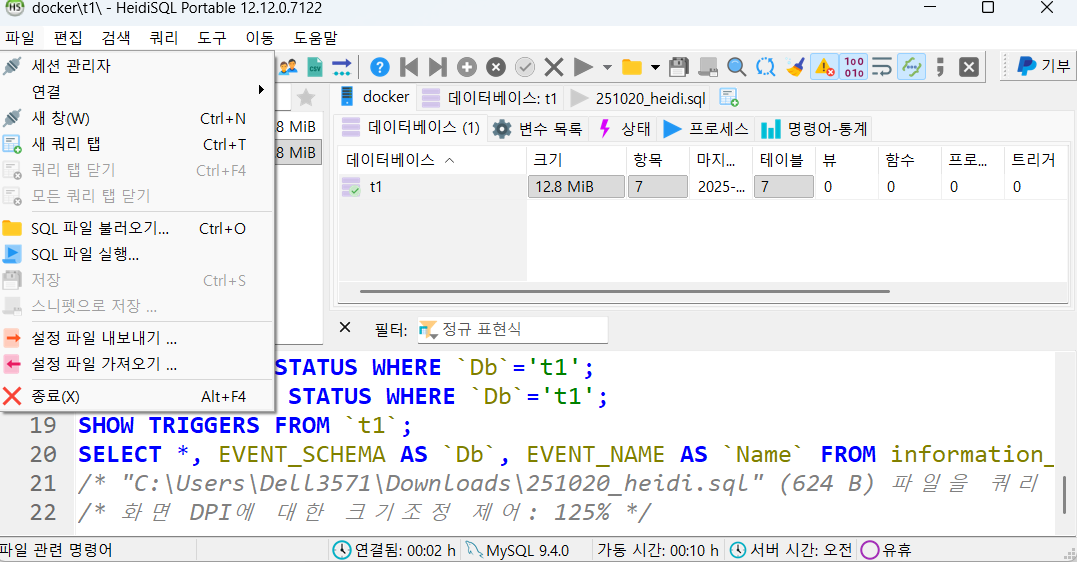Screen dimensions: 1077x562
Task: Click the post changes checkmark icon
Action: pos(525,67)
